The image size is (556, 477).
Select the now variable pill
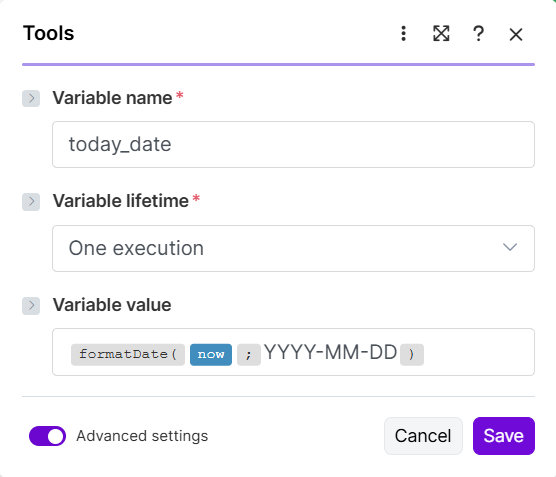click(x=211, y=354)
